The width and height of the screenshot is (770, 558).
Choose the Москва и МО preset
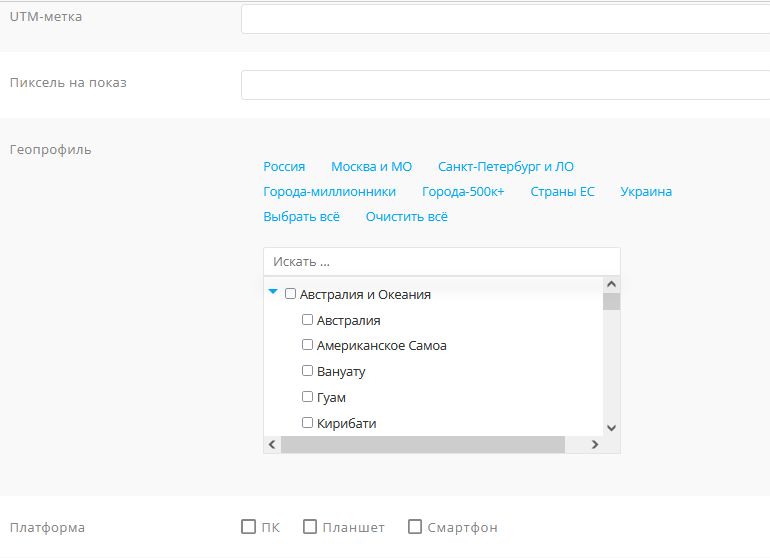(371, 167)
